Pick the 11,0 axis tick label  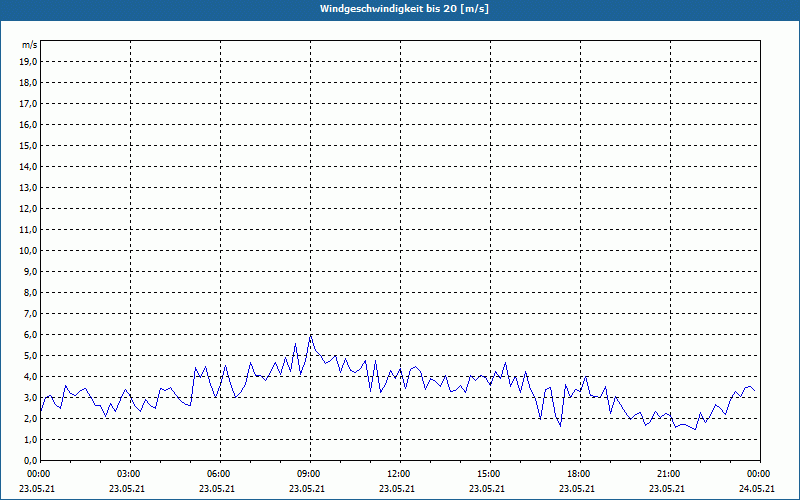tap(29, 230)
